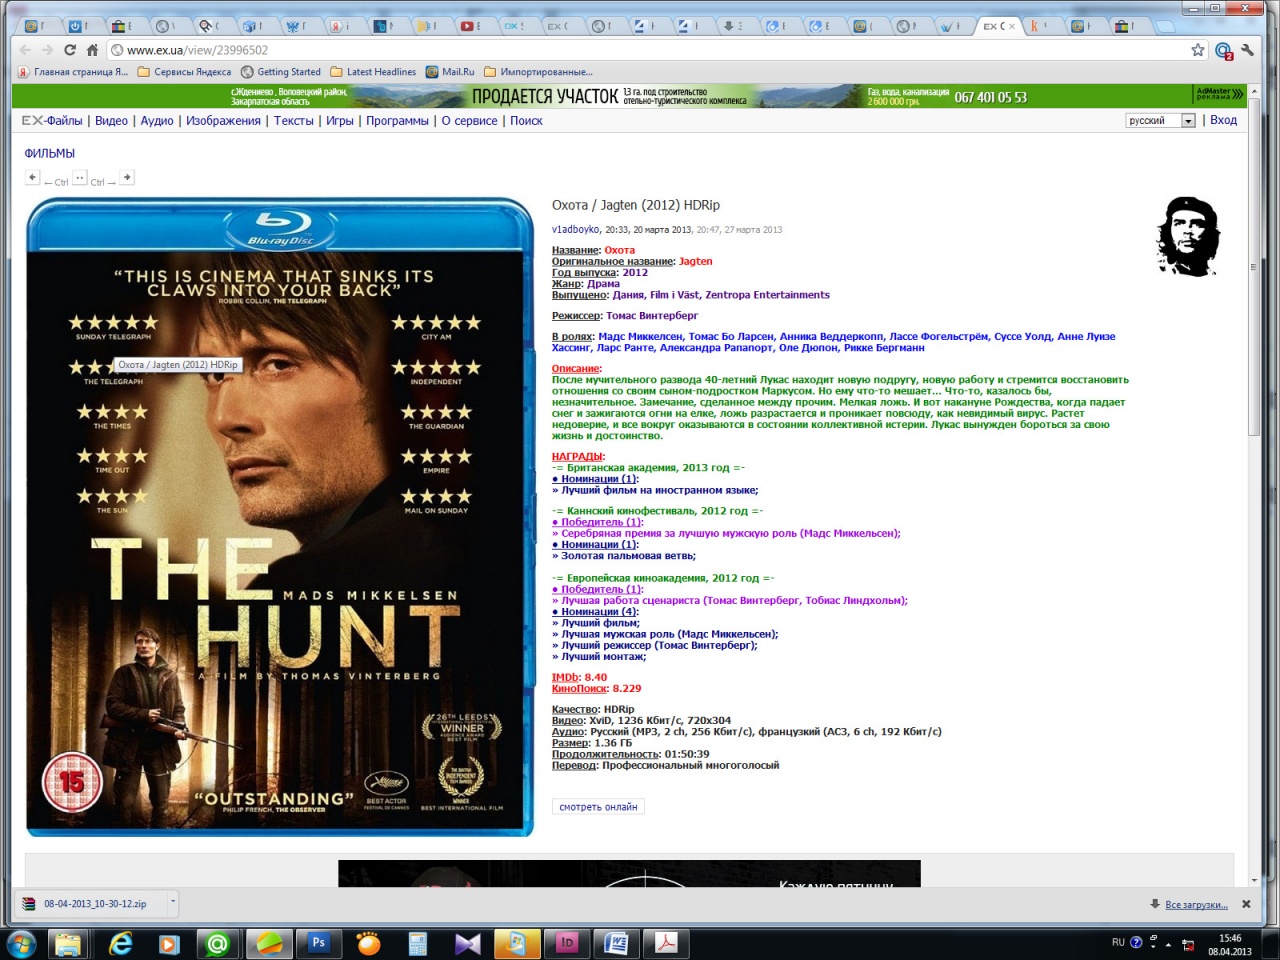1280x960 pixels.
Task: Open Главная страница Я... bookmark
Action: [73, 72]
